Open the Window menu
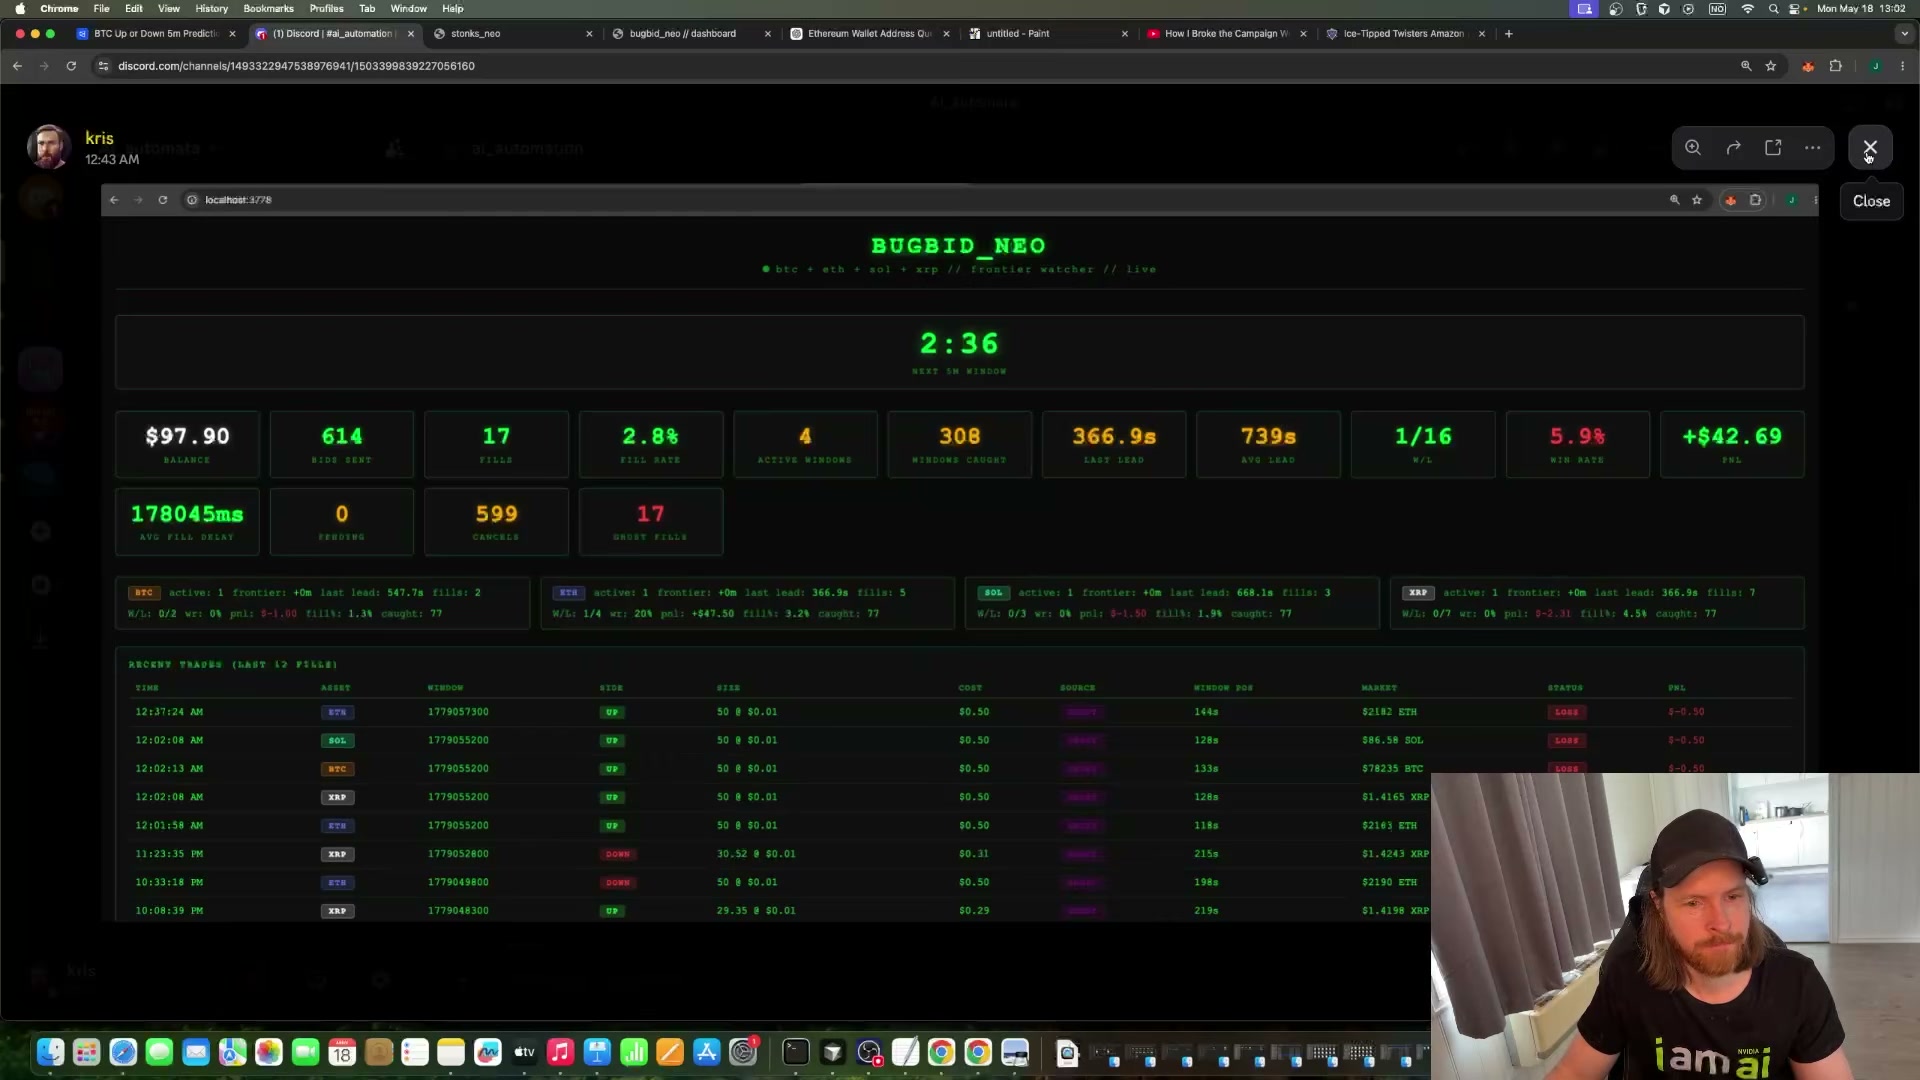 [408, 8]
